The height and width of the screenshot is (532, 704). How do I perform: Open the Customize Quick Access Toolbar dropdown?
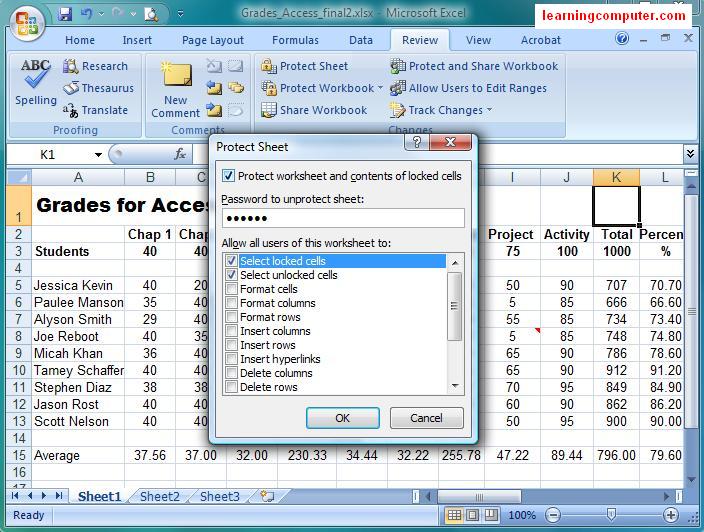click(180, 14)
